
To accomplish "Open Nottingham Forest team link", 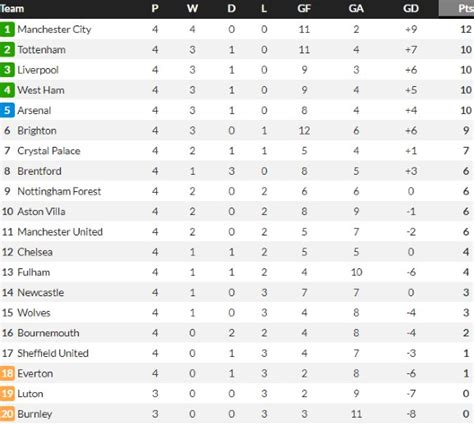I will click(59, 191).
